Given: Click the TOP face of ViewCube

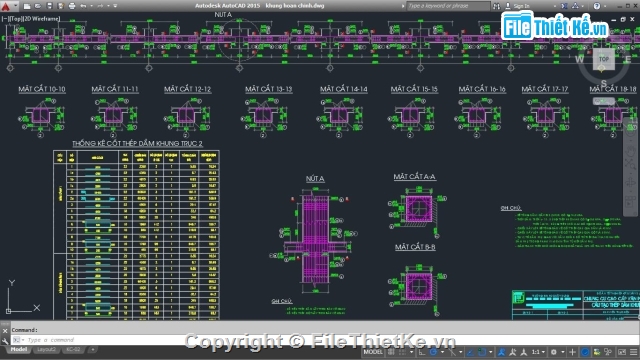Looking at the screenshot, I should [604, 59].
